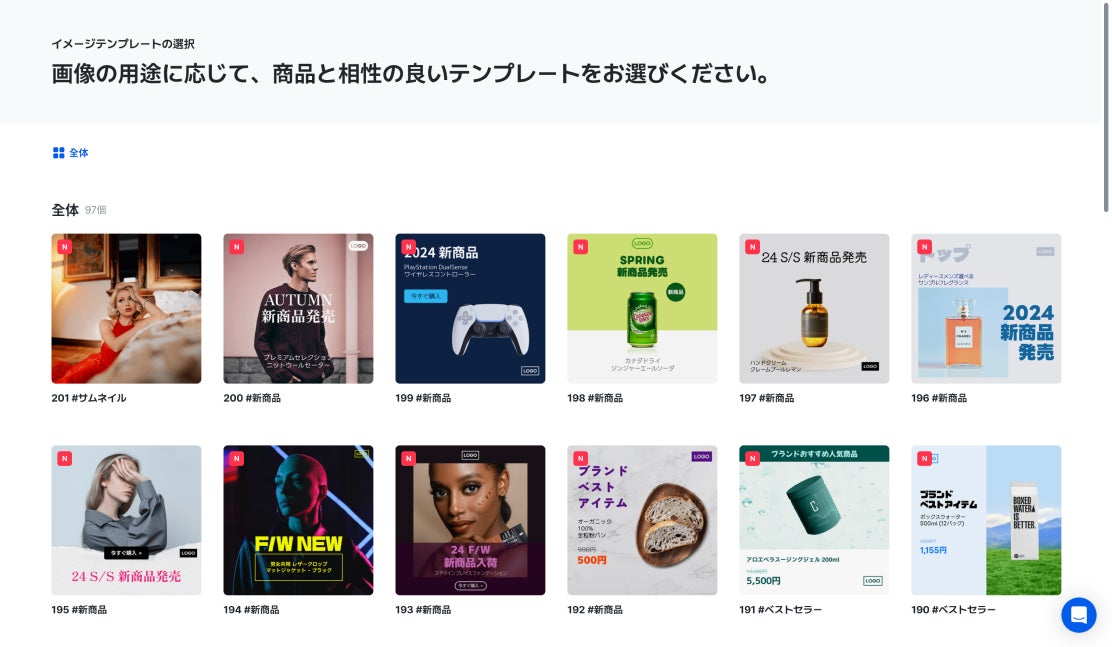Screen dimensions: 1112x647
Task: Click the N badge on template 195
Action: click(x=65, y=458)
